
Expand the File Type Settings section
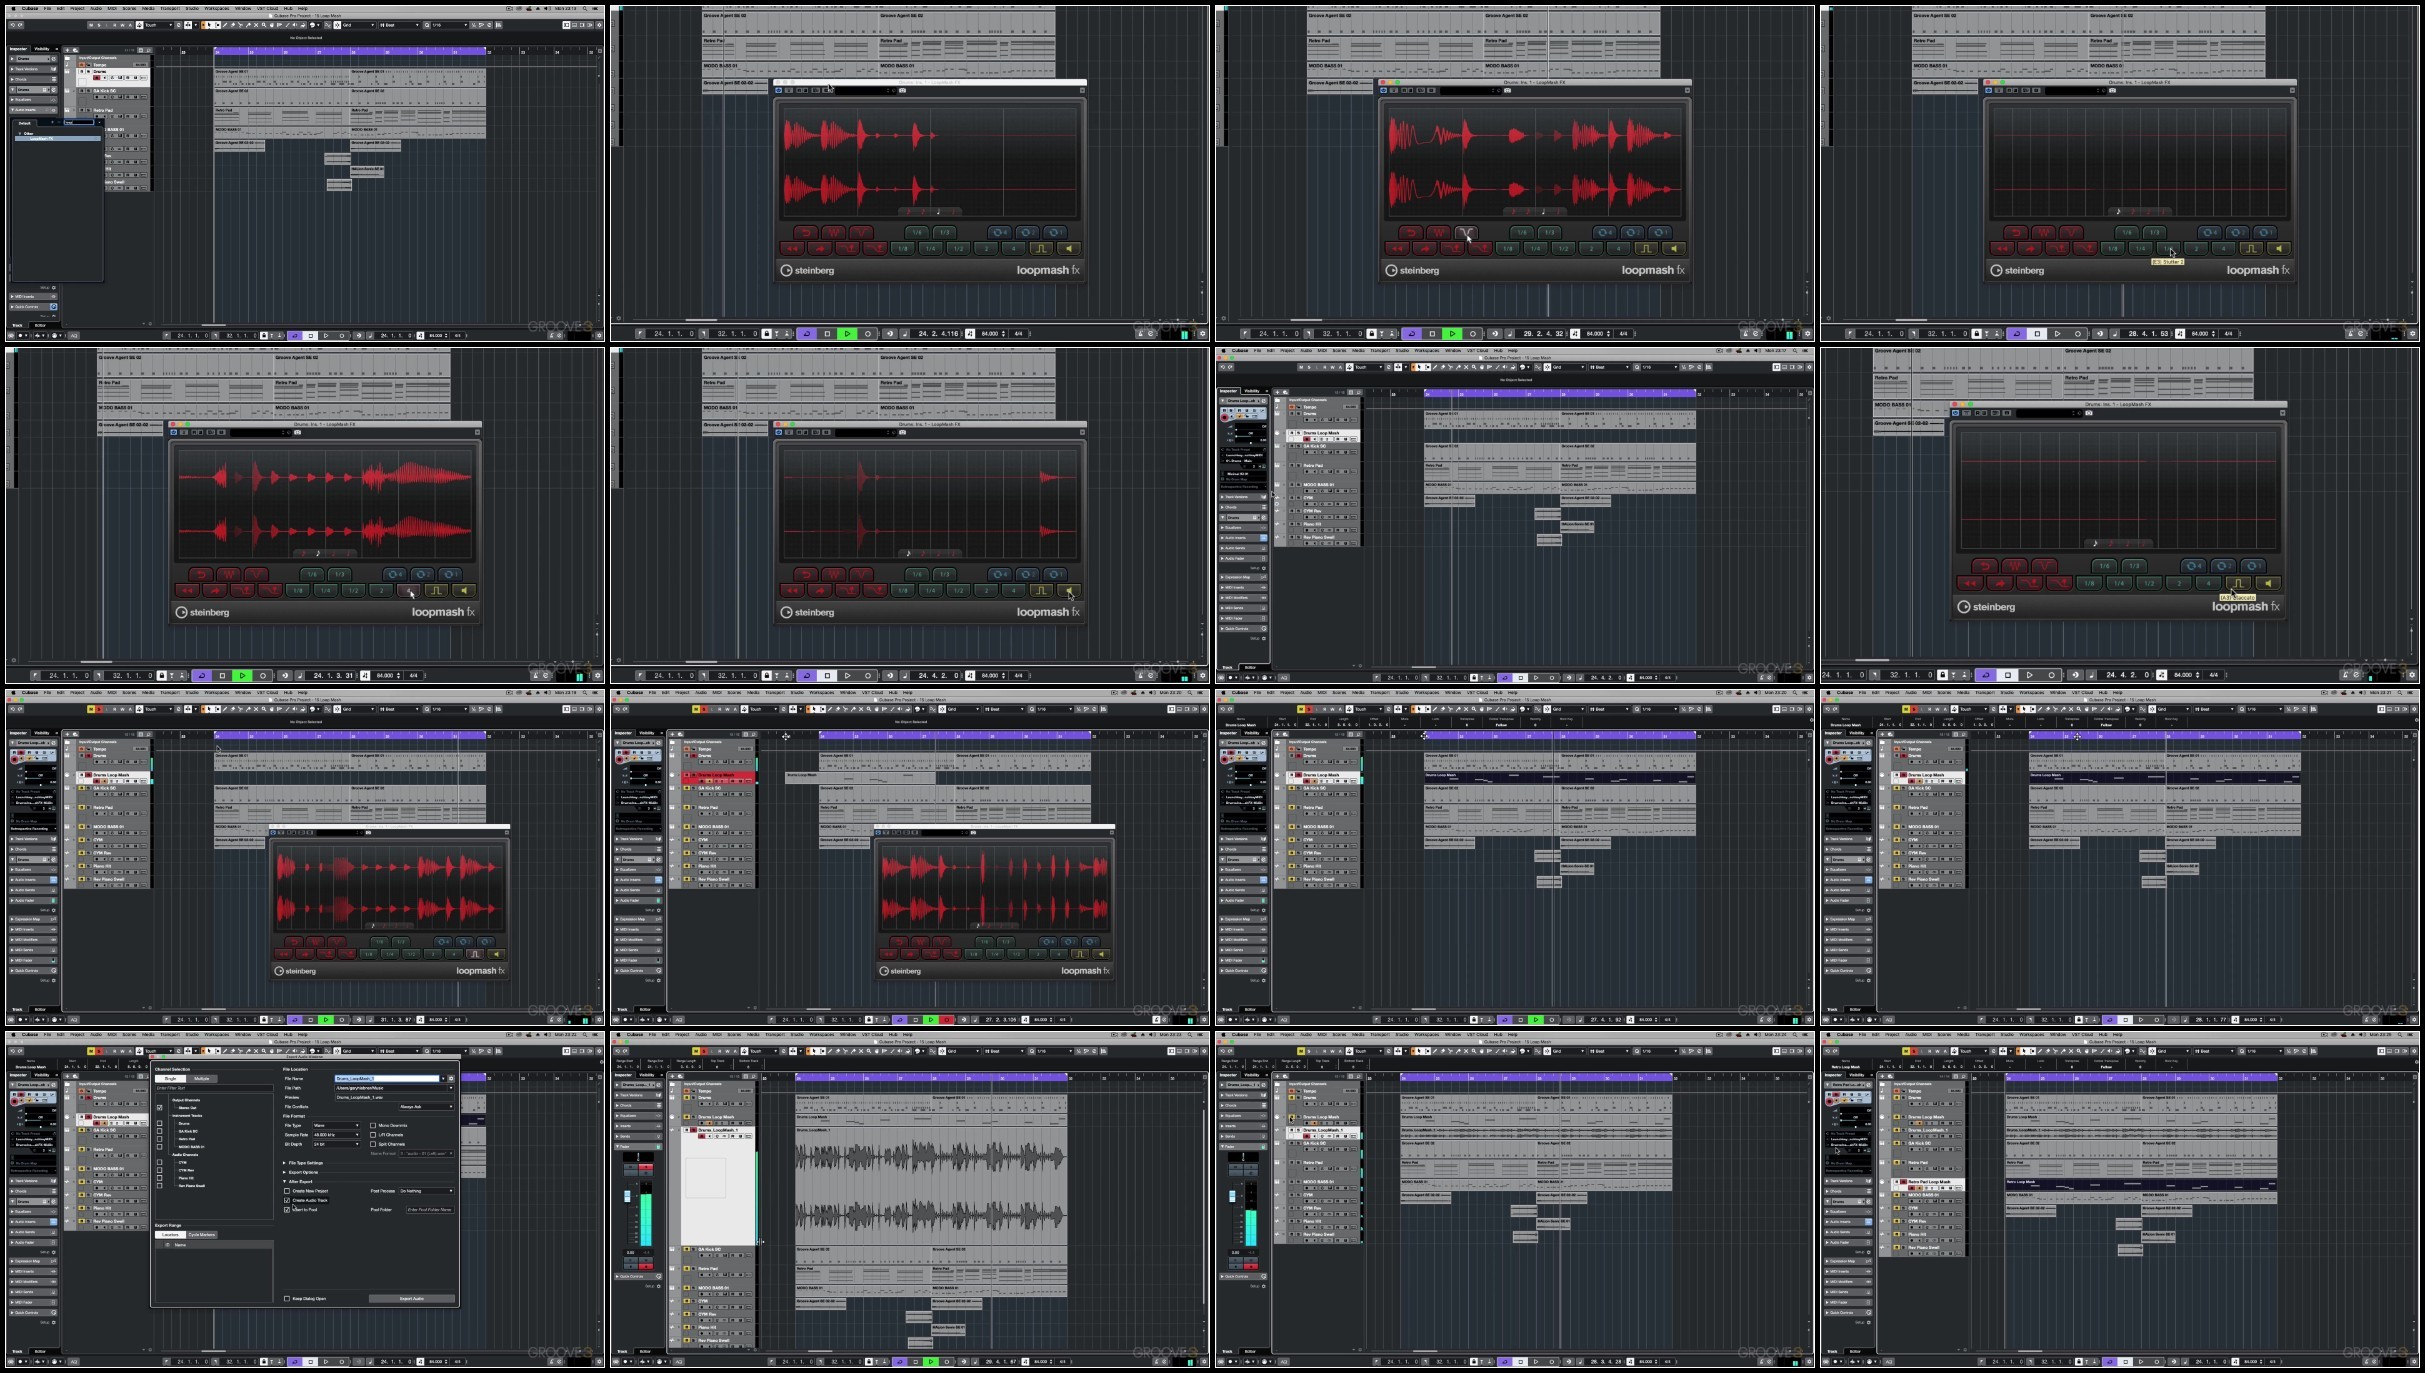pos(304,1163)
